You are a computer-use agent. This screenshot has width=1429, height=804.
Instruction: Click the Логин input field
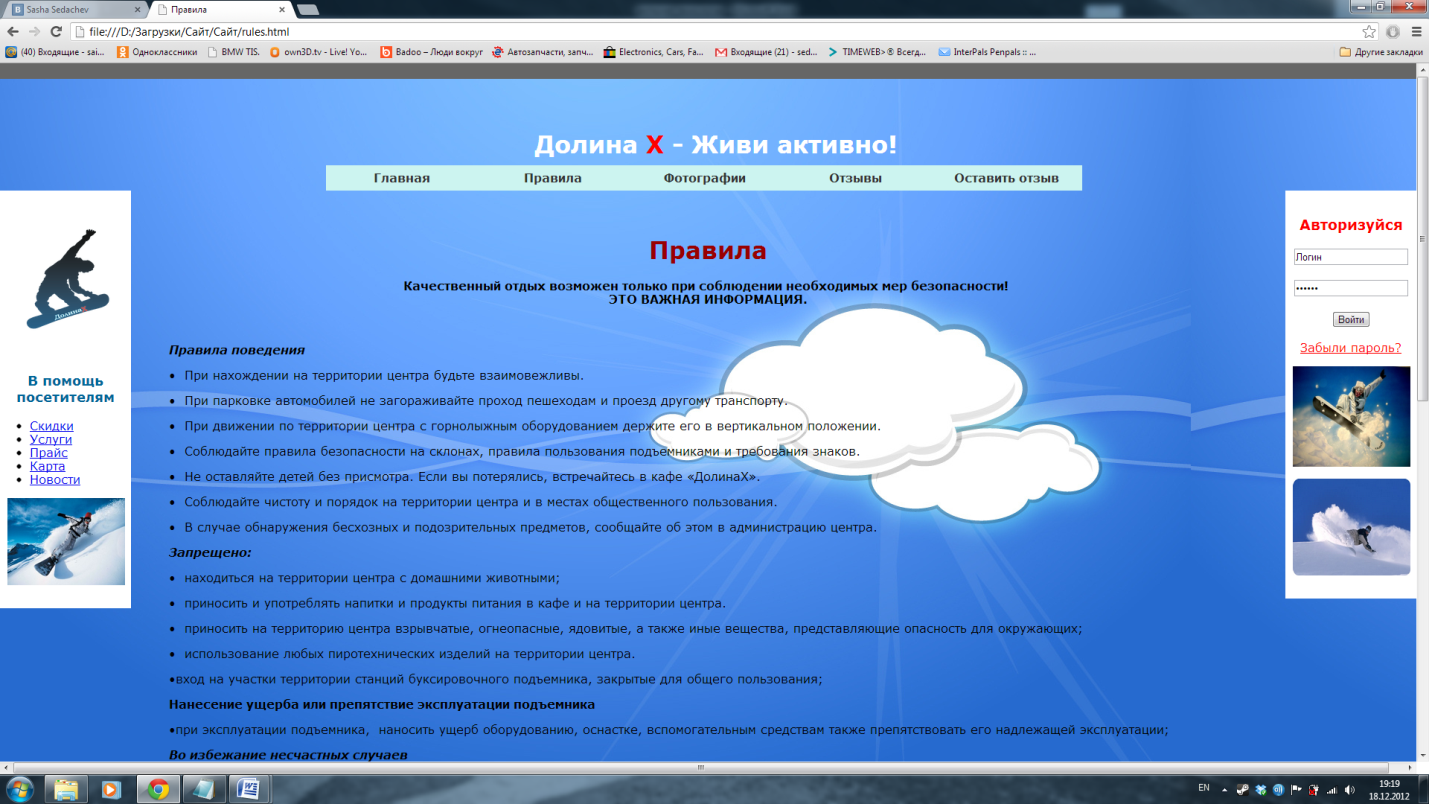point(1350,257)
